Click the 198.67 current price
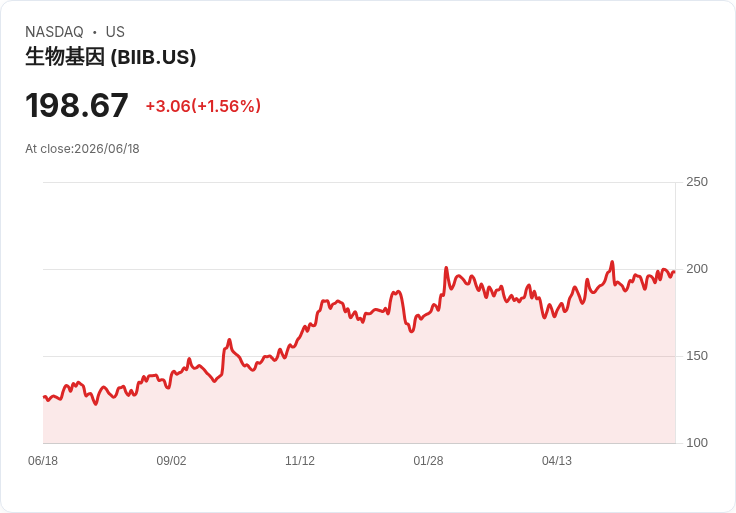This screenshot has width=736, height=513. pos(77,105)
